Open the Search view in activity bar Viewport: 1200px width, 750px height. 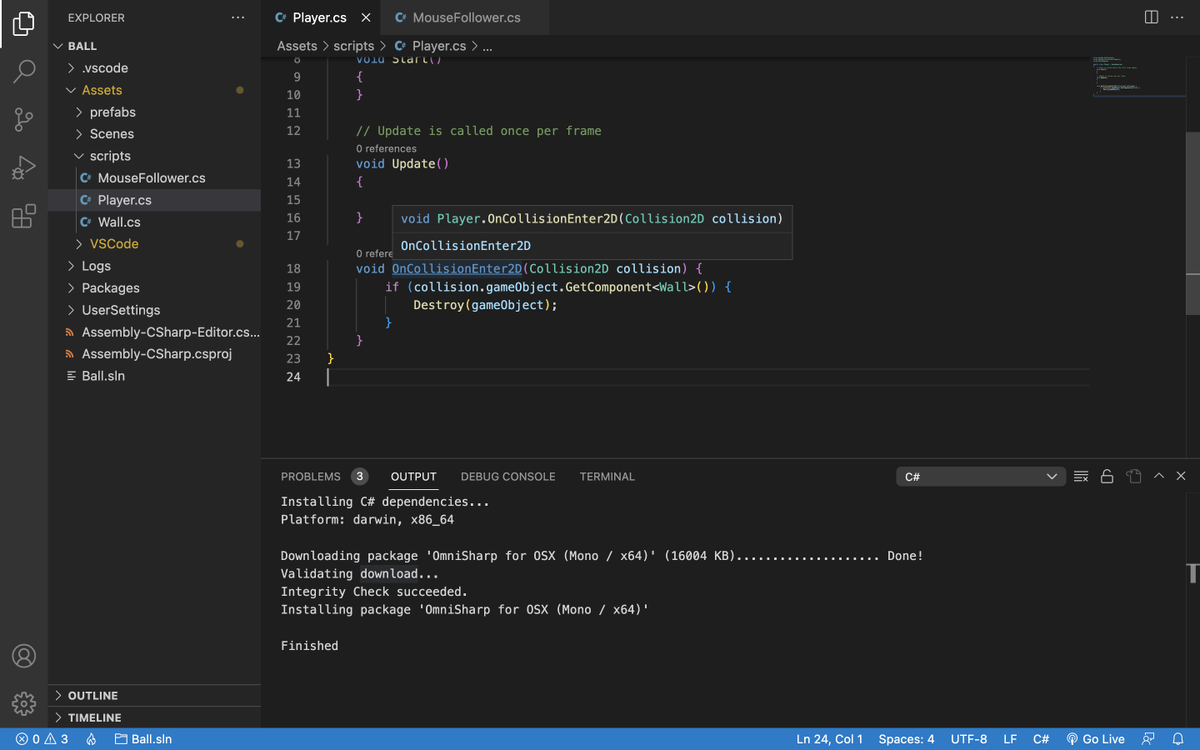coord(24,71)
